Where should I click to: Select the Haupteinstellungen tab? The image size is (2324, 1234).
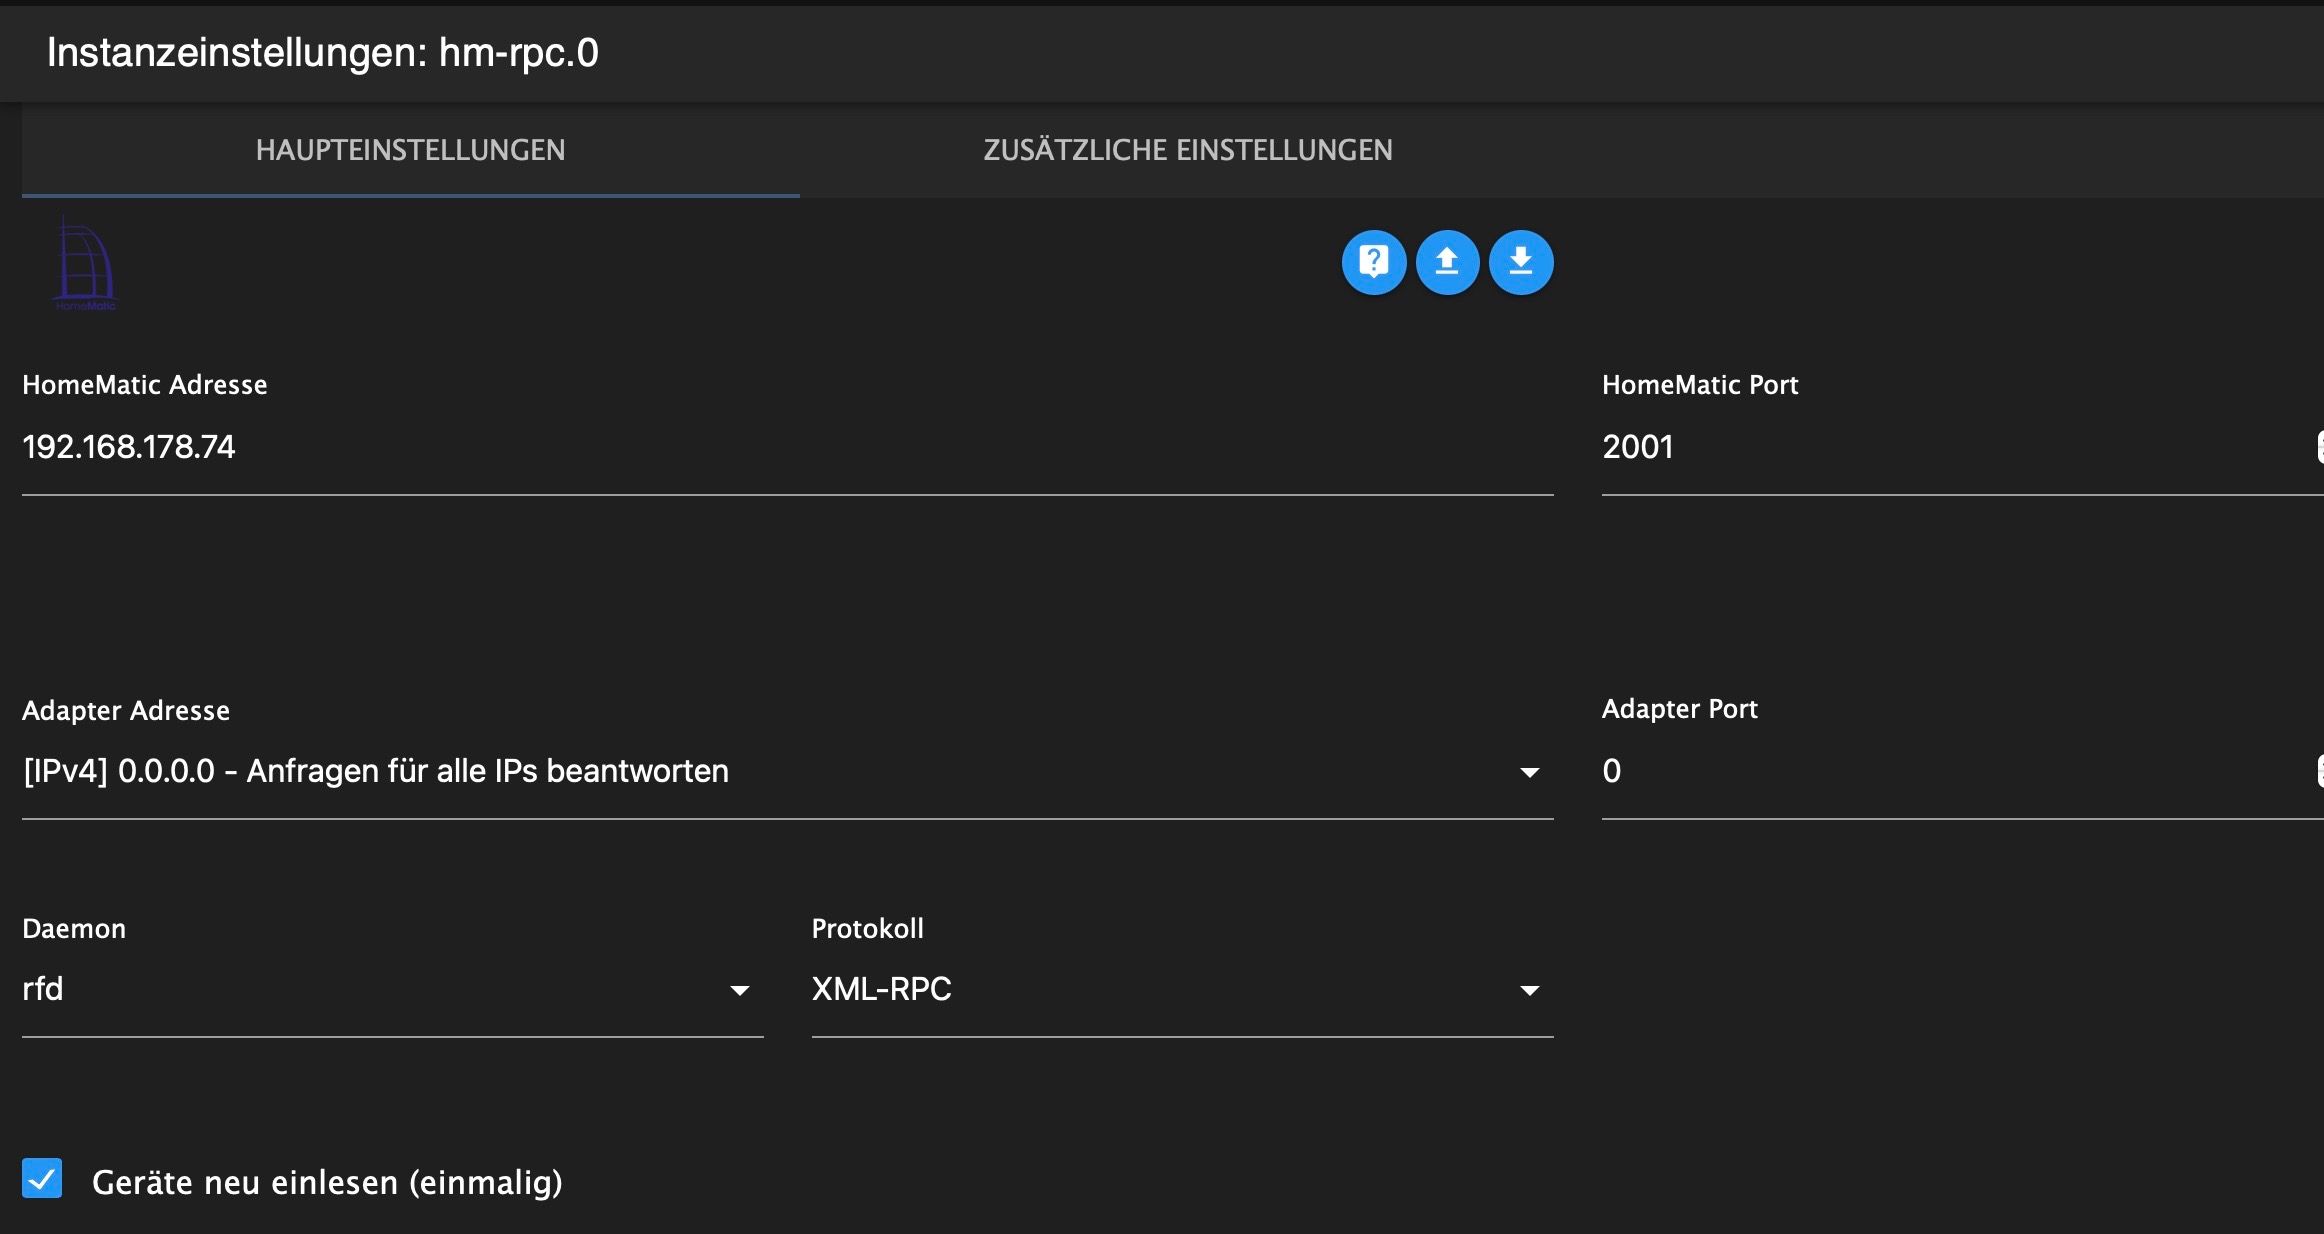pyautogui.click(x=410, y=150)
